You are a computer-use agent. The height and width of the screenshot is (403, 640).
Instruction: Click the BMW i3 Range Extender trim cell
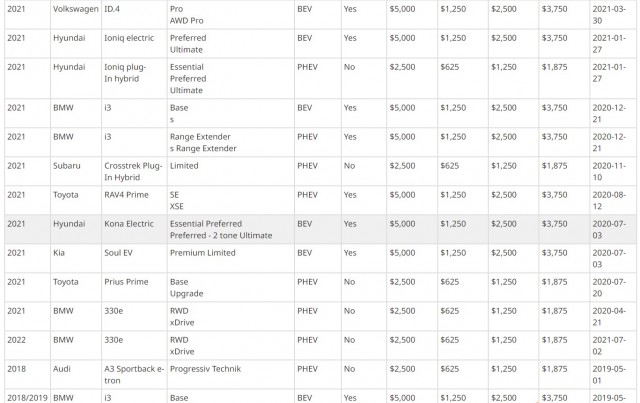pos(231,142)
